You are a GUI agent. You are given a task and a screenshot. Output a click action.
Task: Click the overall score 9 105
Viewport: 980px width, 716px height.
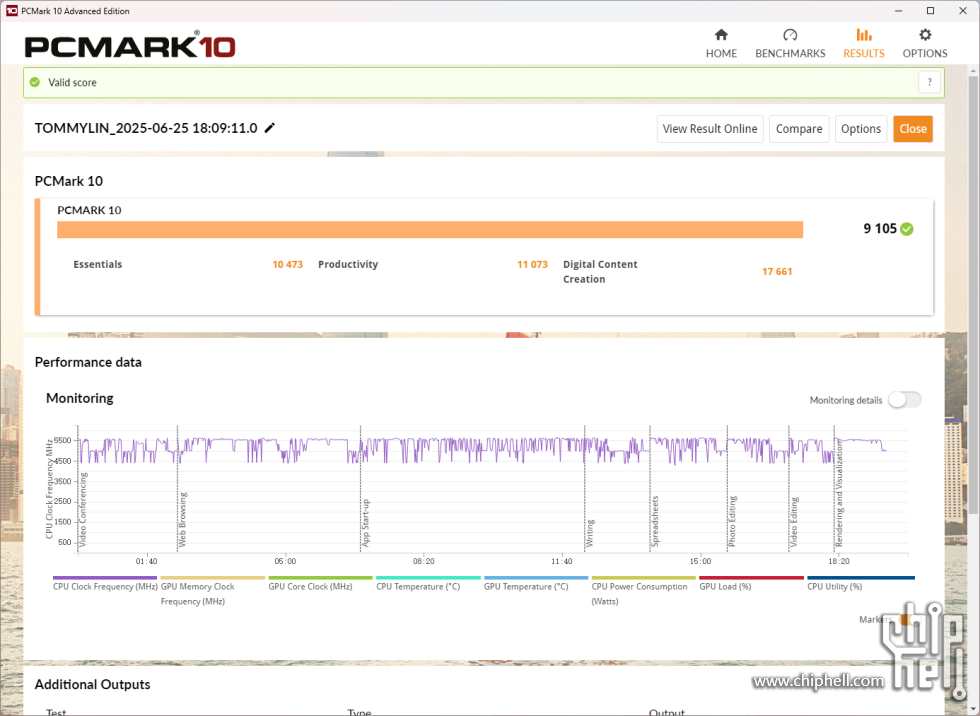pyautogui.click(x=880, y=229)
